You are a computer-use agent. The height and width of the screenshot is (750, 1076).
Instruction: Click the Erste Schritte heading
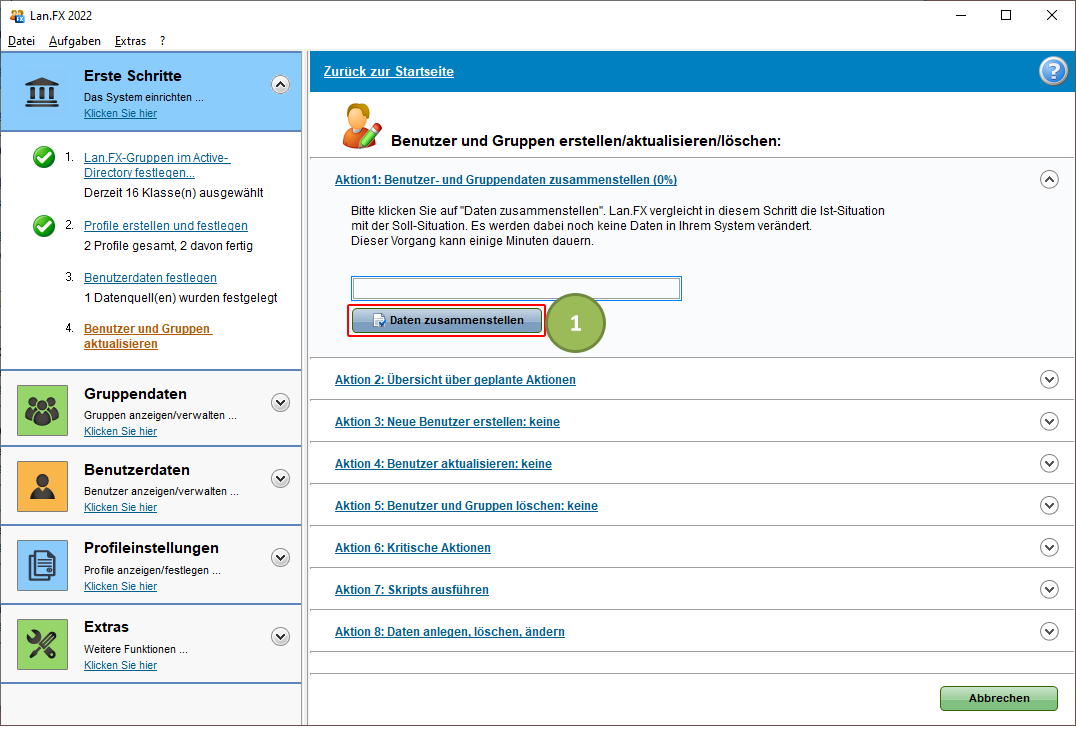coord(132,75)
